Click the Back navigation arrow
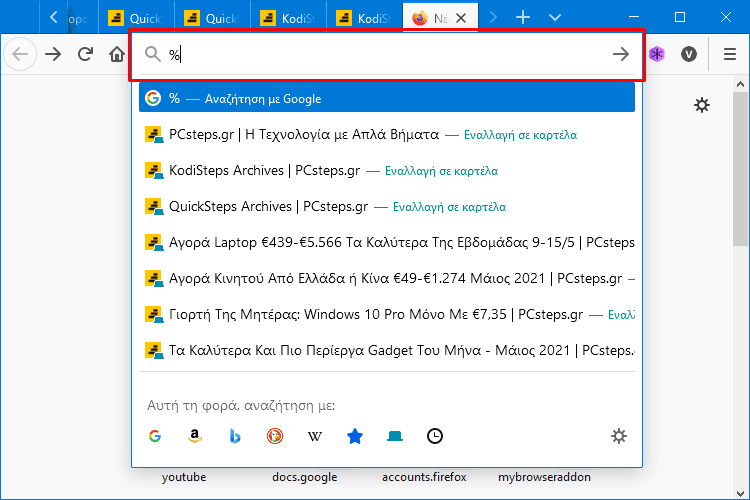This screenshot has height=500, width=750. coord(20,54)
